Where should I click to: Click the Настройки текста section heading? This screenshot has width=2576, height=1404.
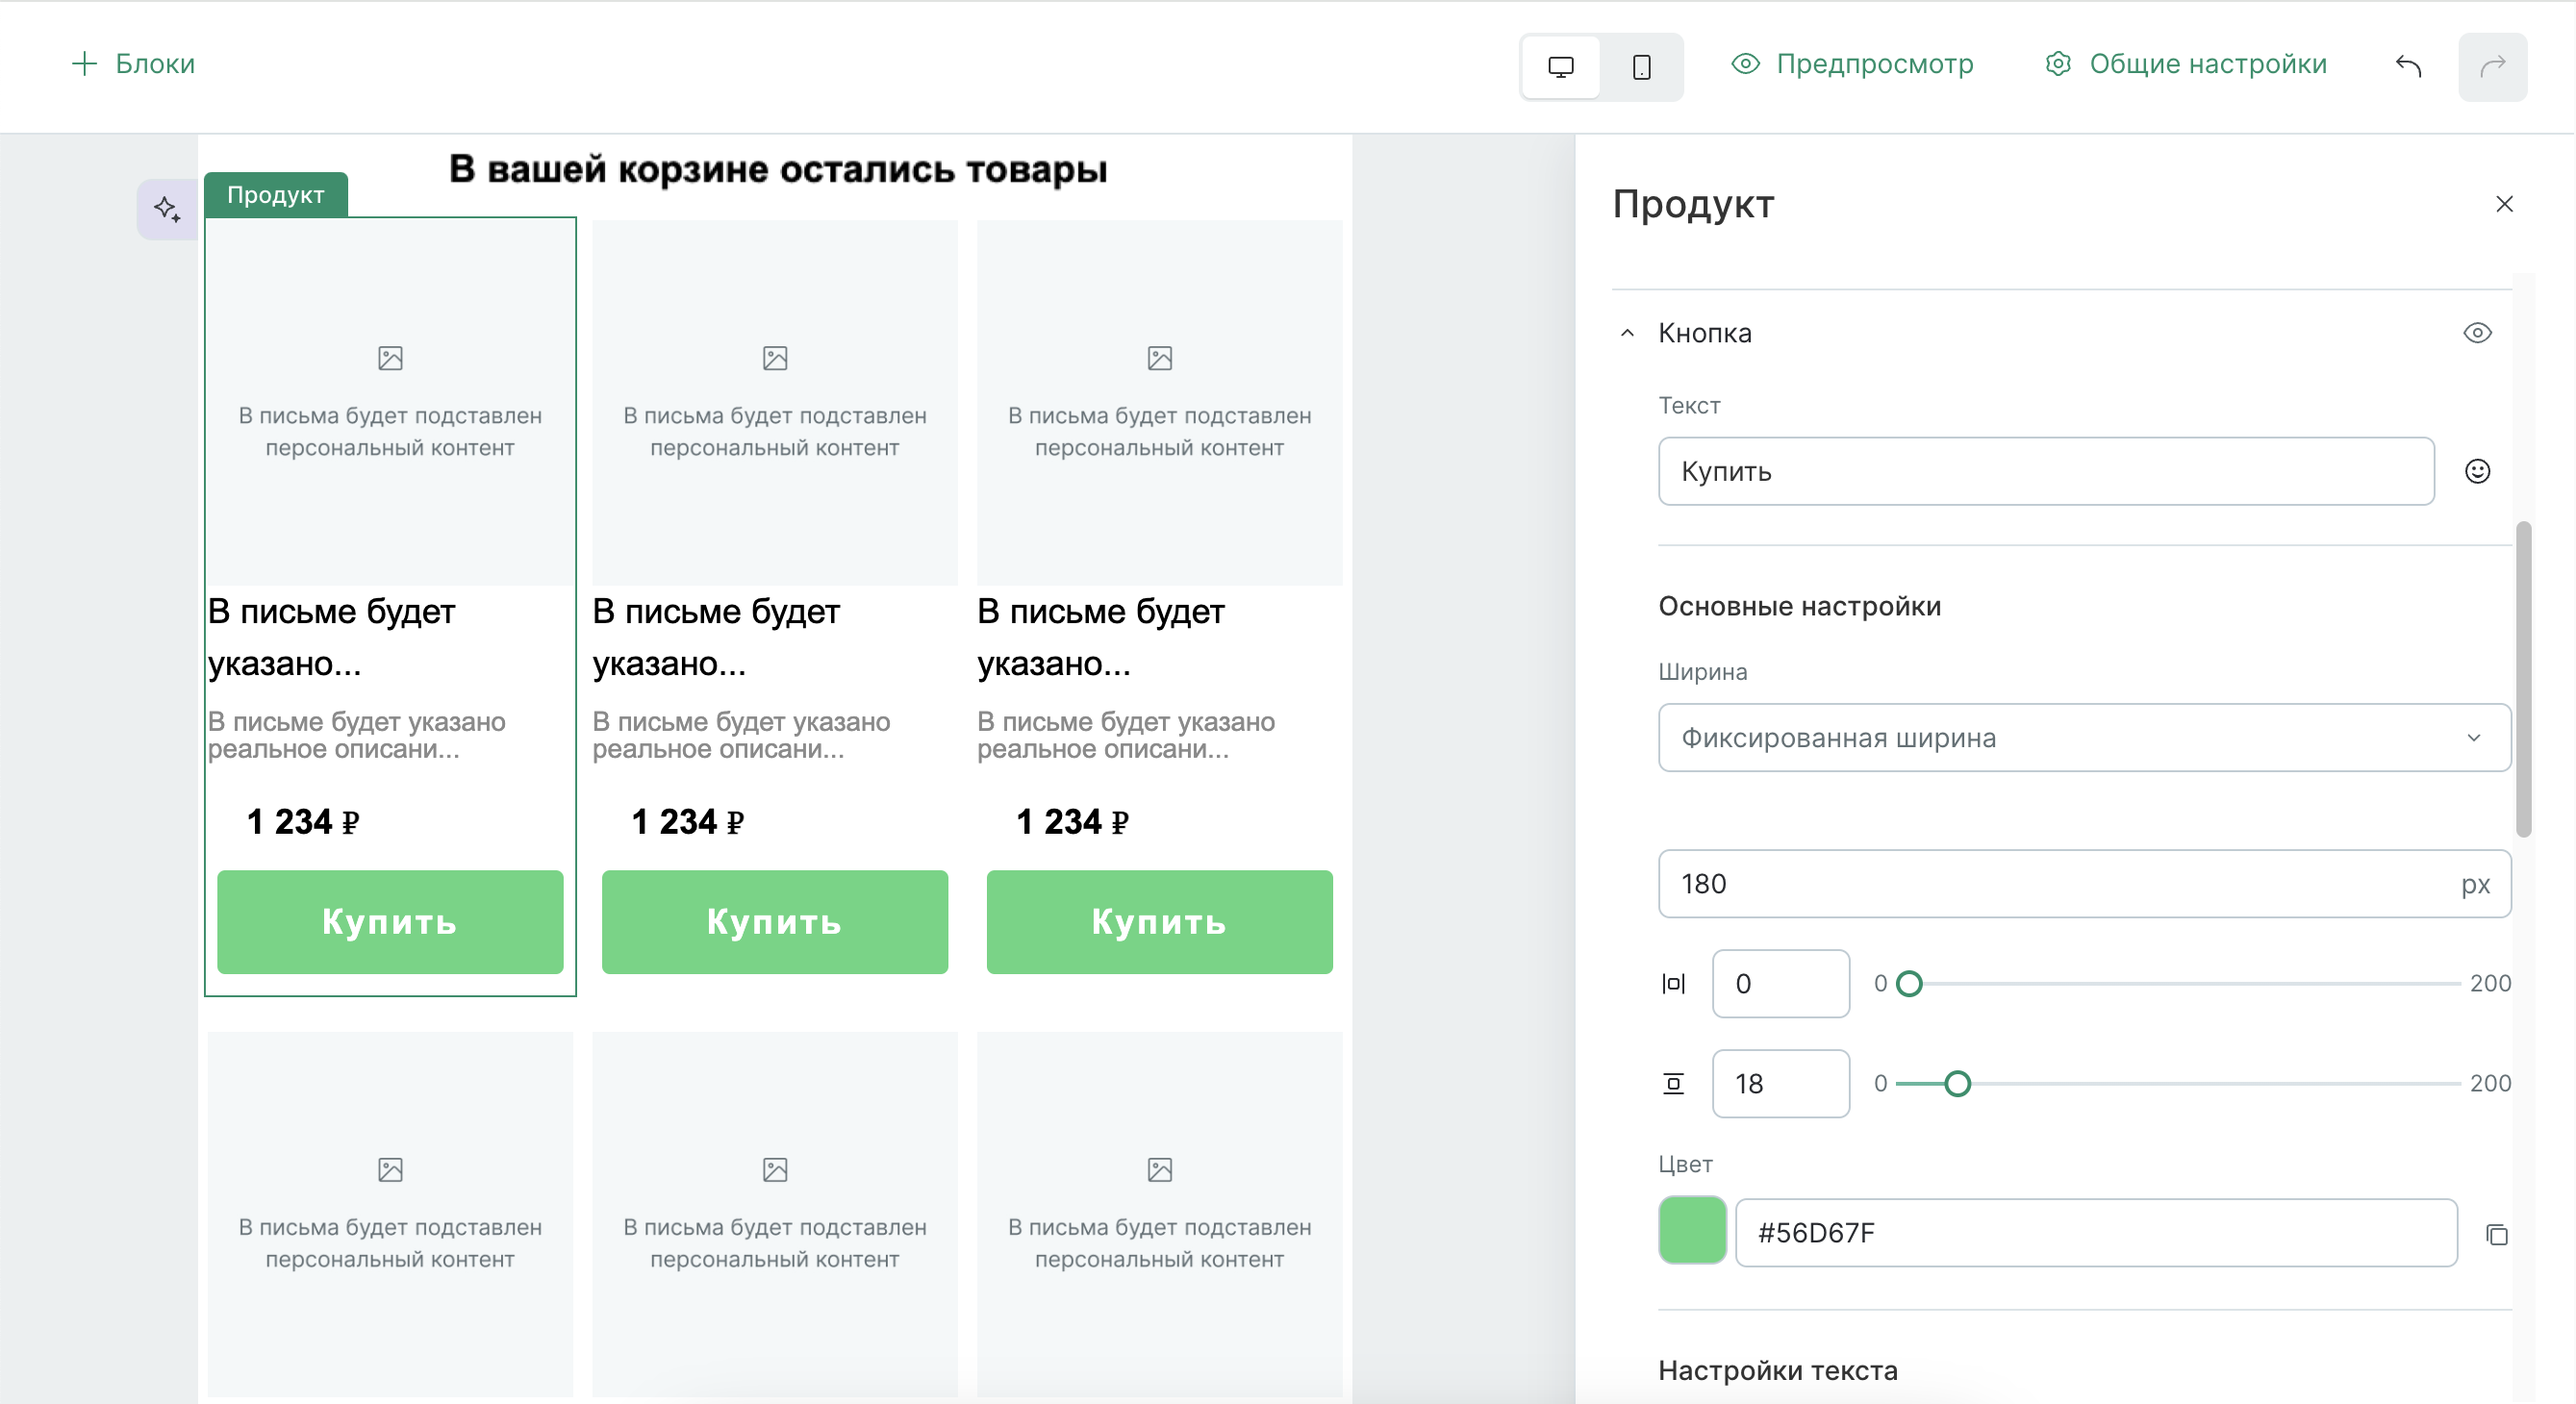coord(1777,1370)
